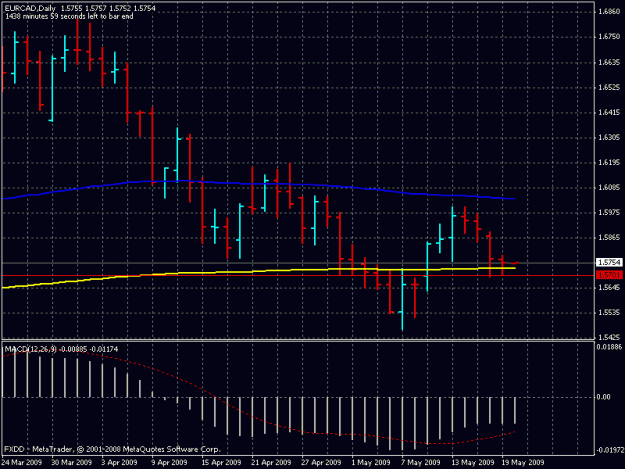The image size is (625, 469).
Task: Click the 1.5425 price scale label
Action: pos(609,338)
